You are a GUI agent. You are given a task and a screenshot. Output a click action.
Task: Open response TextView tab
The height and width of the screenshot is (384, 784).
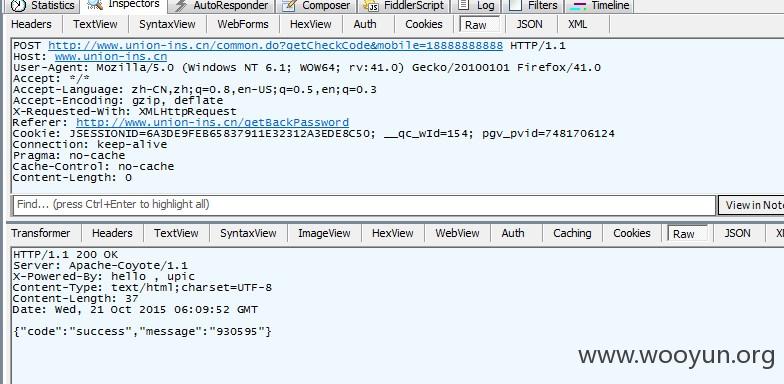[x=176, y=233]
